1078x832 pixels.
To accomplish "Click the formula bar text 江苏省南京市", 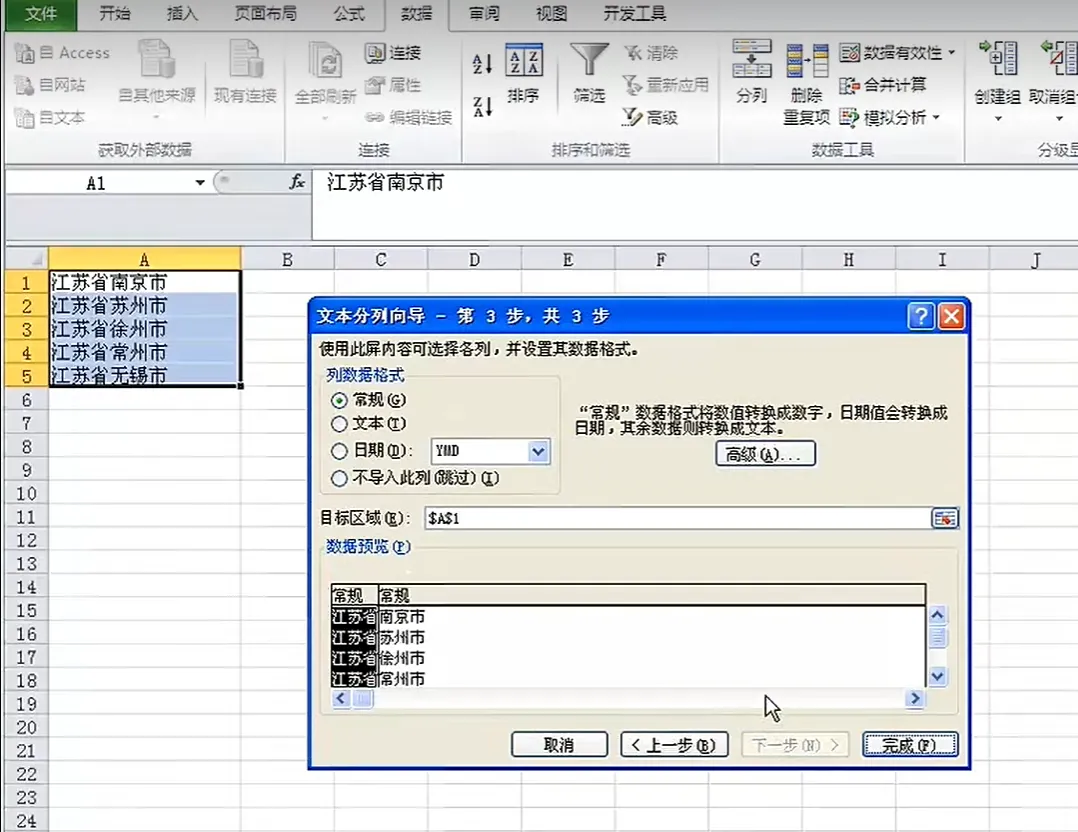I will pyautogui.click(x=386, y=183).
